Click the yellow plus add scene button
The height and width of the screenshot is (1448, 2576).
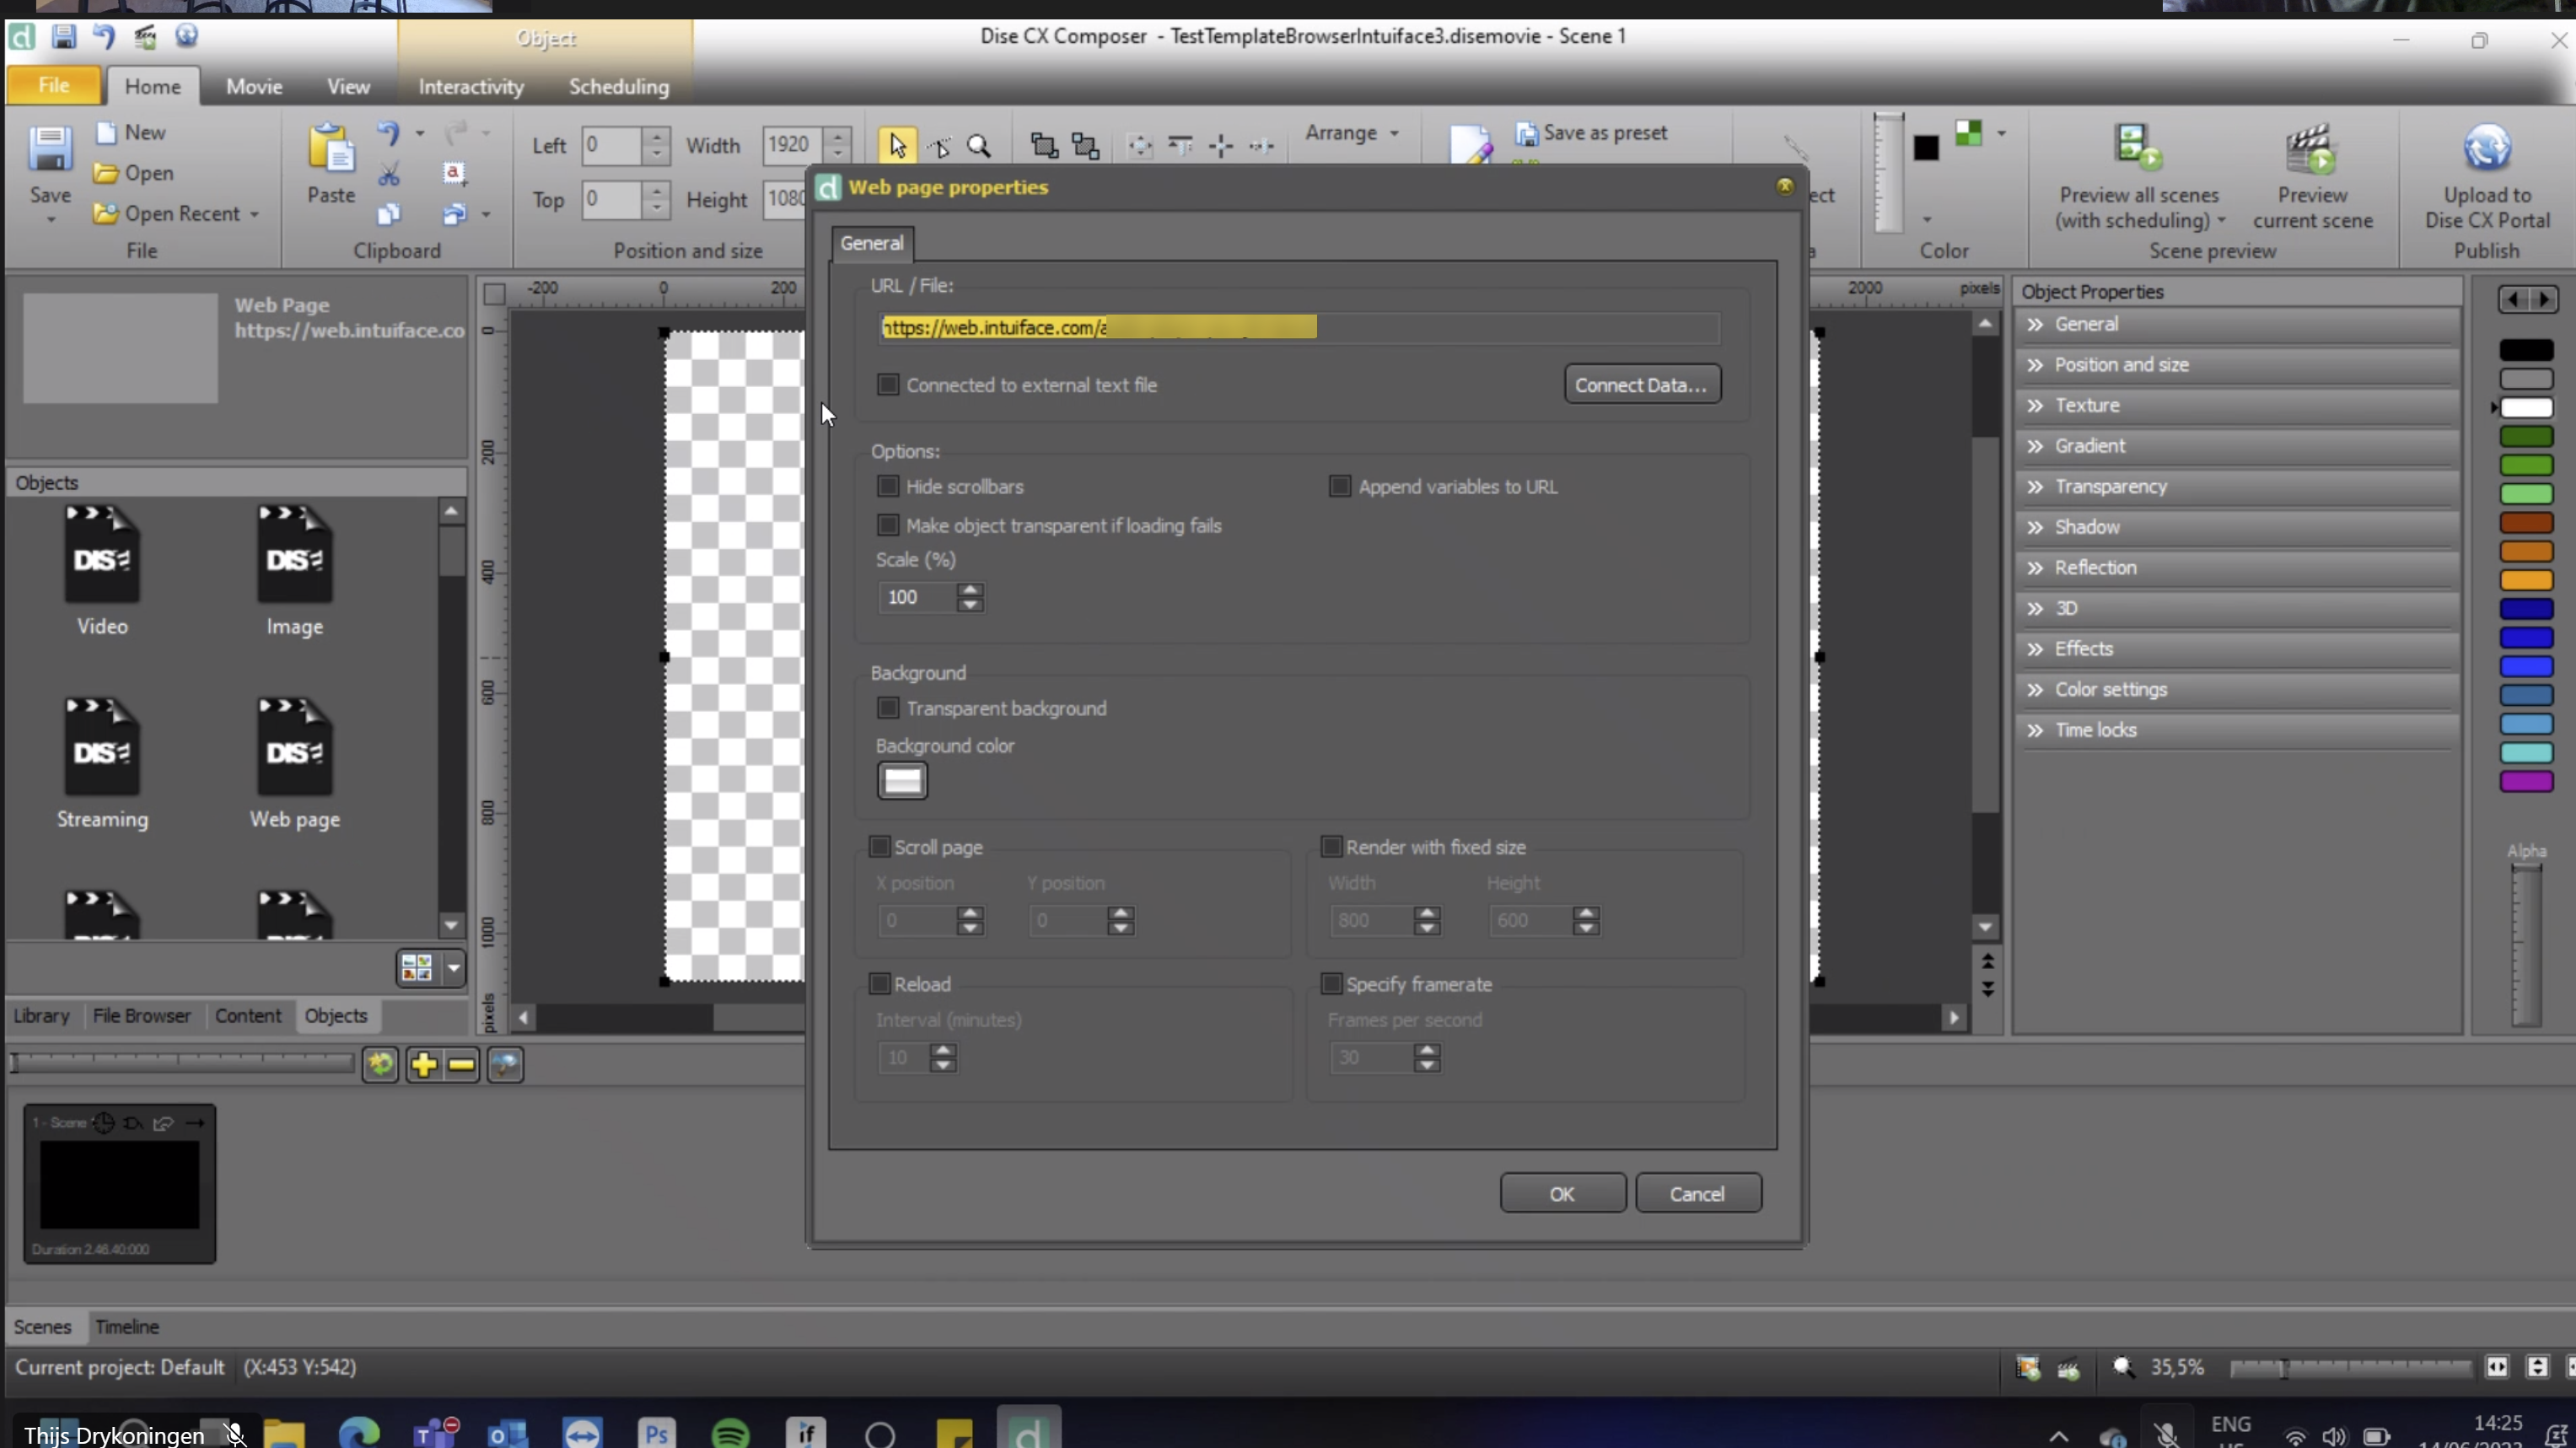pos(423,1064)
